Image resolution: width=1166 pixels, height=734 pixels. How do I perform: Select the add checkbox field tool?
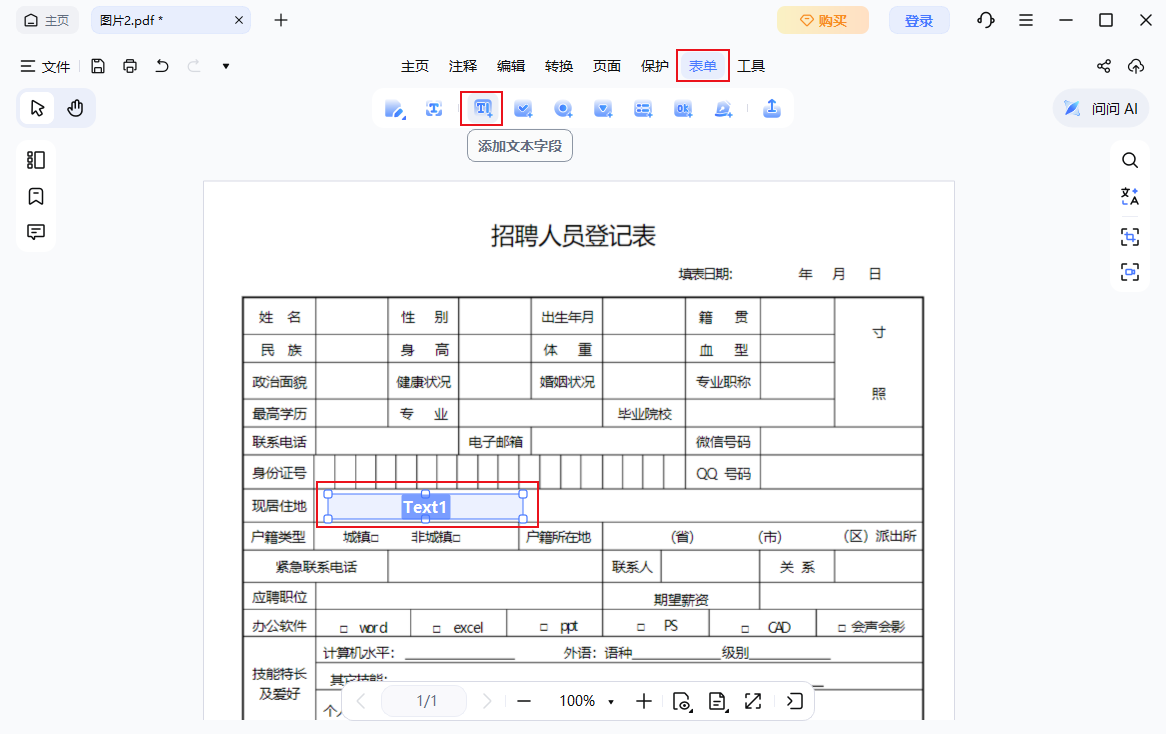coord(524,109)
